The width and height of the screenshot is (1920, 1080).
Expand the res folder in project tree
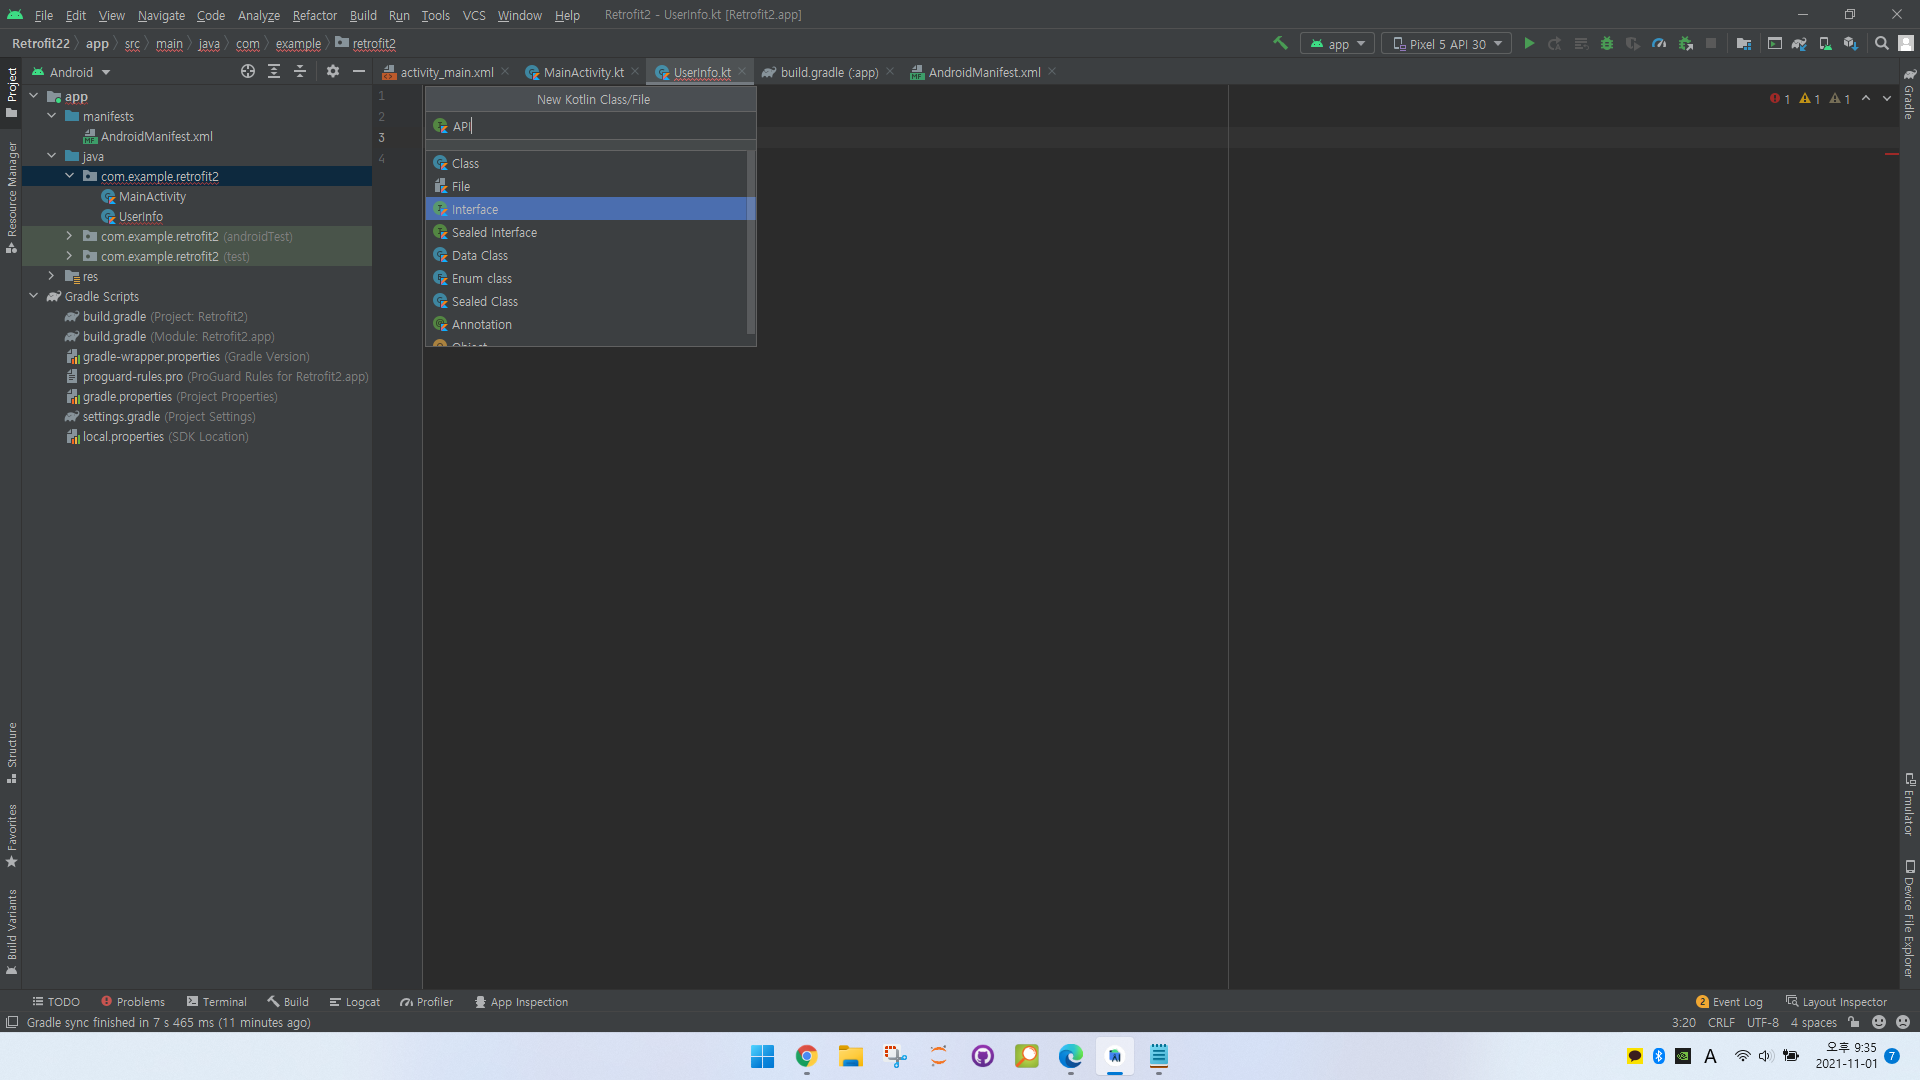tap(52, 276)
